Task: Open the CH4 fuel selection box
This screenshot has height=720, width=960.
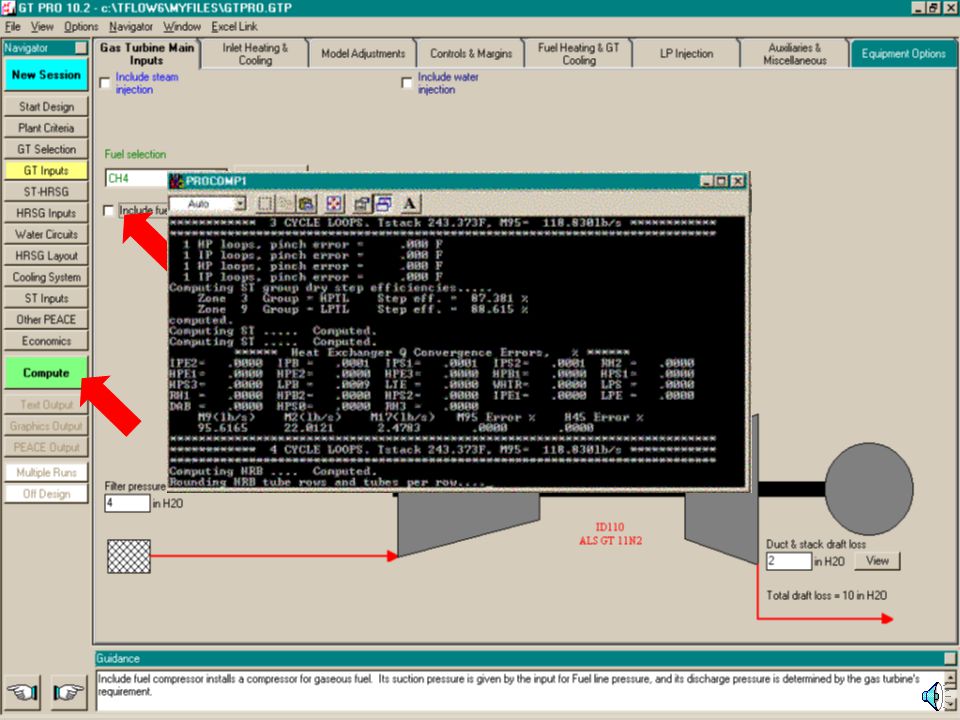Action: tap(136, 178)
